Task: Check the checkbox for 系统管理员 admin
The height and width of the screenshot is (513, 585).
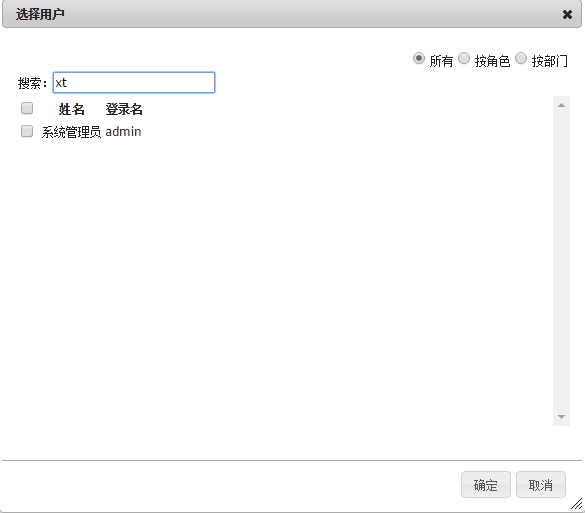Action: coord(27,131)
